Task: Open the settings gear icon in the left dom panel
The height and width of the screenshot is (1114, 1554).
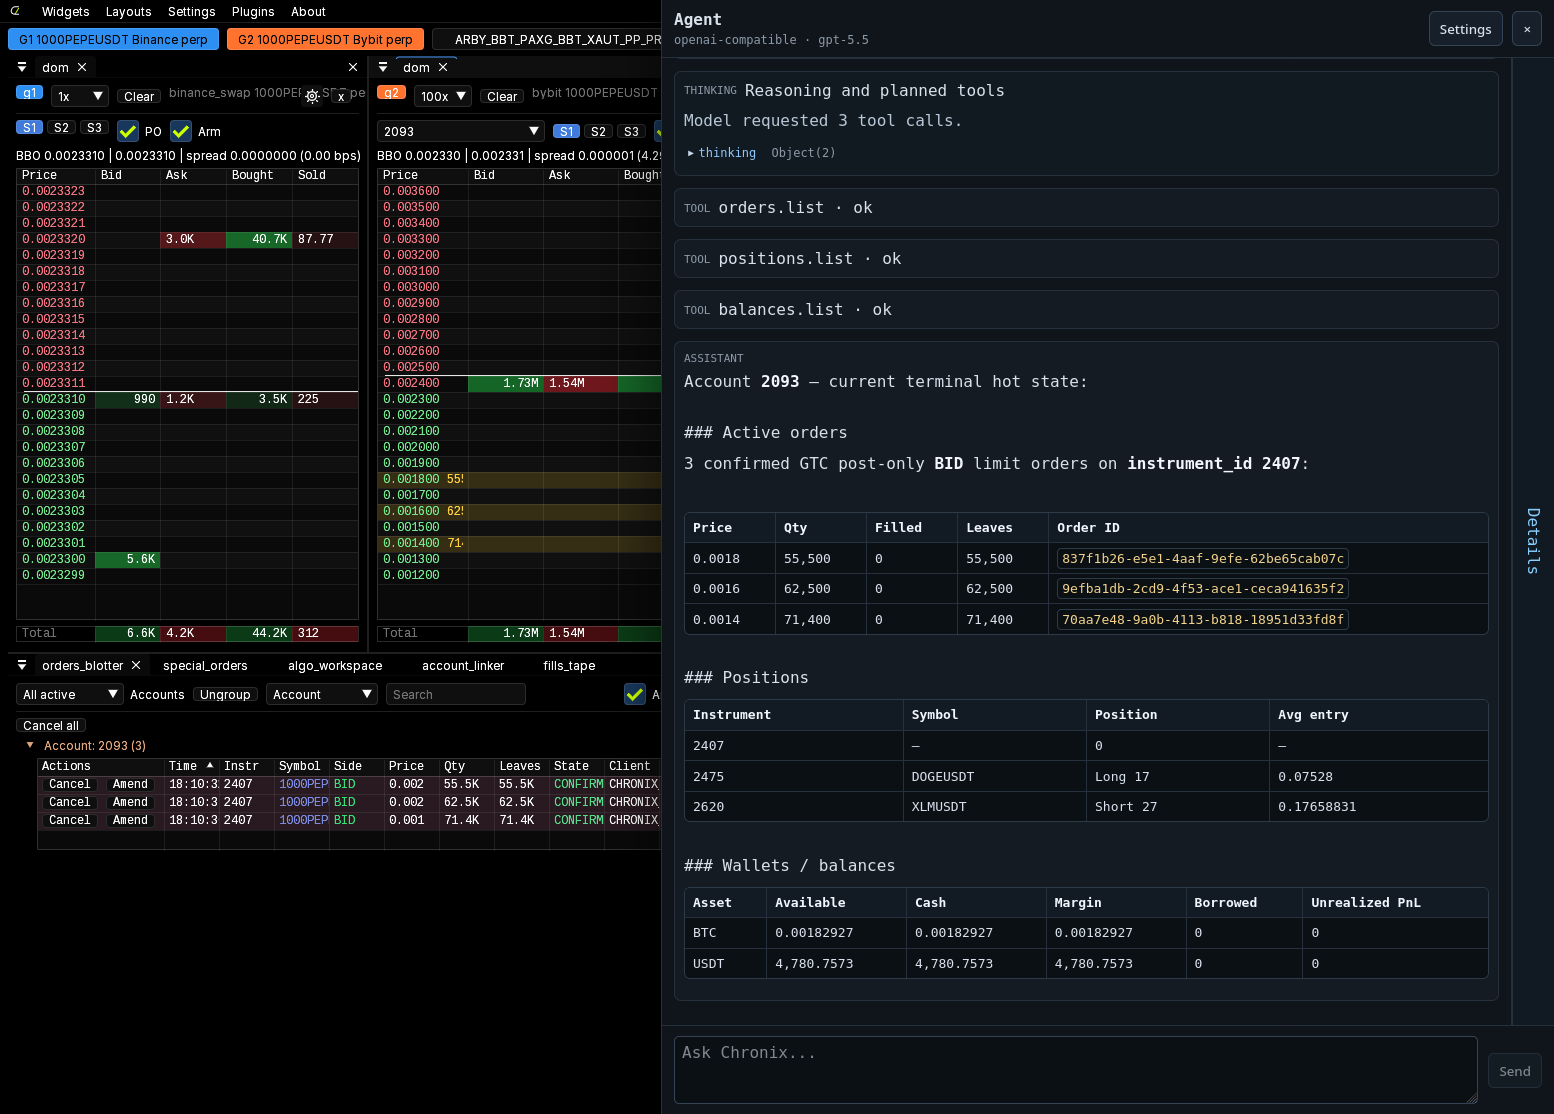Action: [312, 96]
